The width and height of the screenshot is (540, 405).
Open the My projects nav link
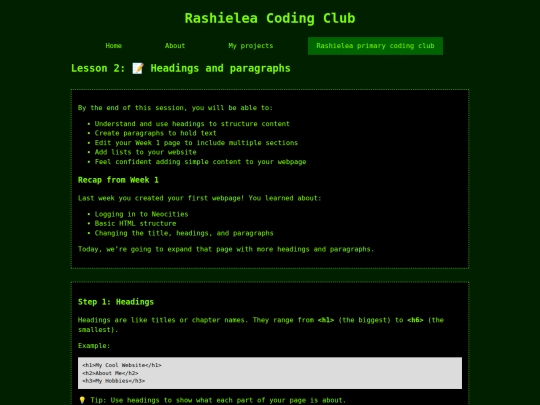click(x=251, y=46)
